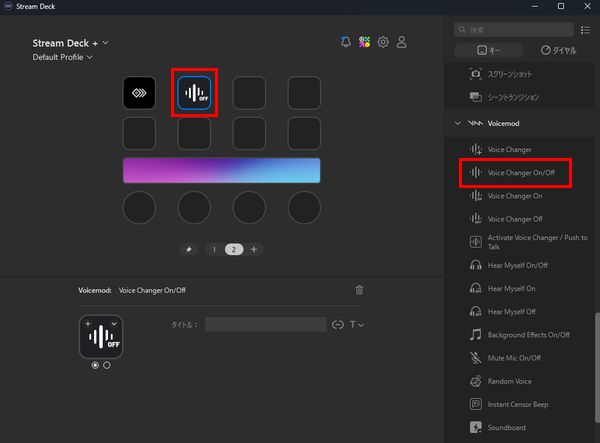
Task: Open the Default Profile dropdown
Action: point(62,57)
